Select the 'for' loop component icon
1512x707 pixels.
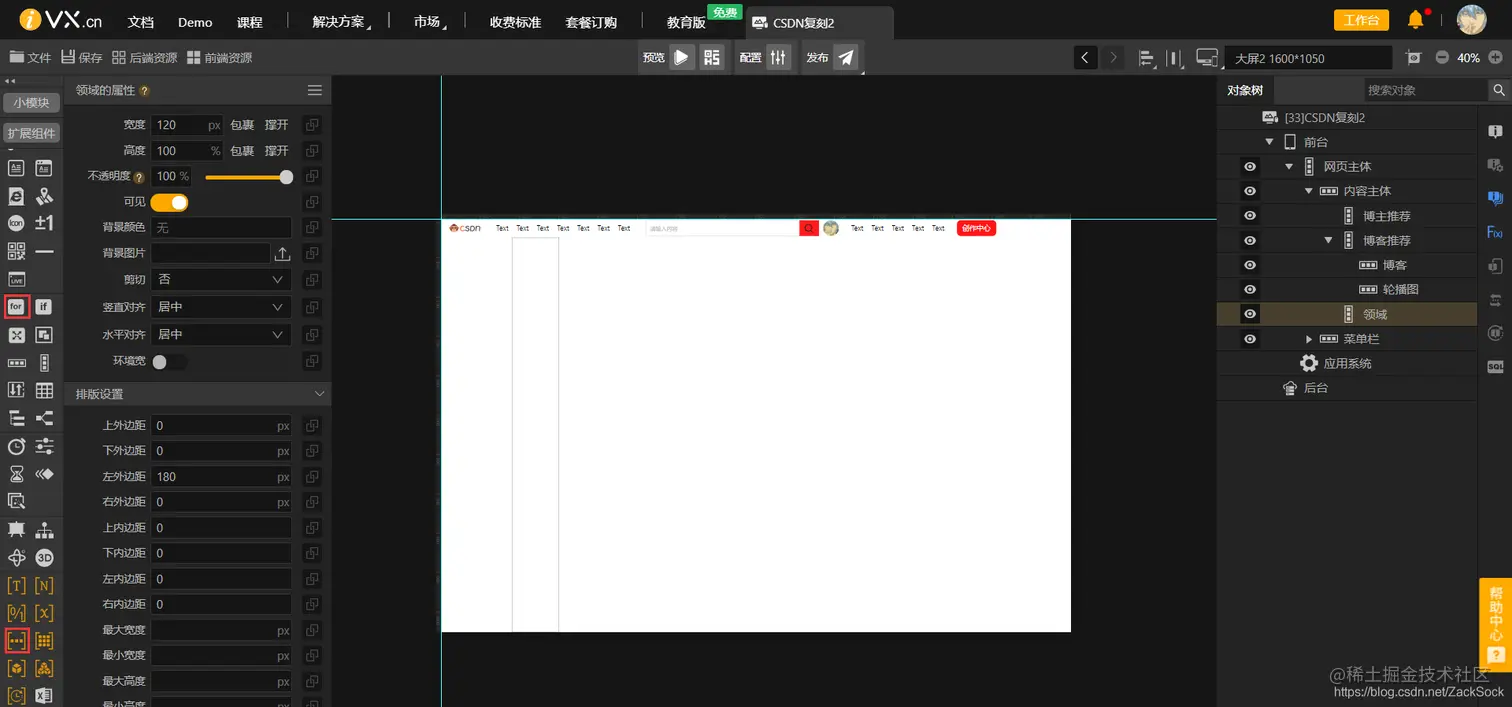[16, 307]
